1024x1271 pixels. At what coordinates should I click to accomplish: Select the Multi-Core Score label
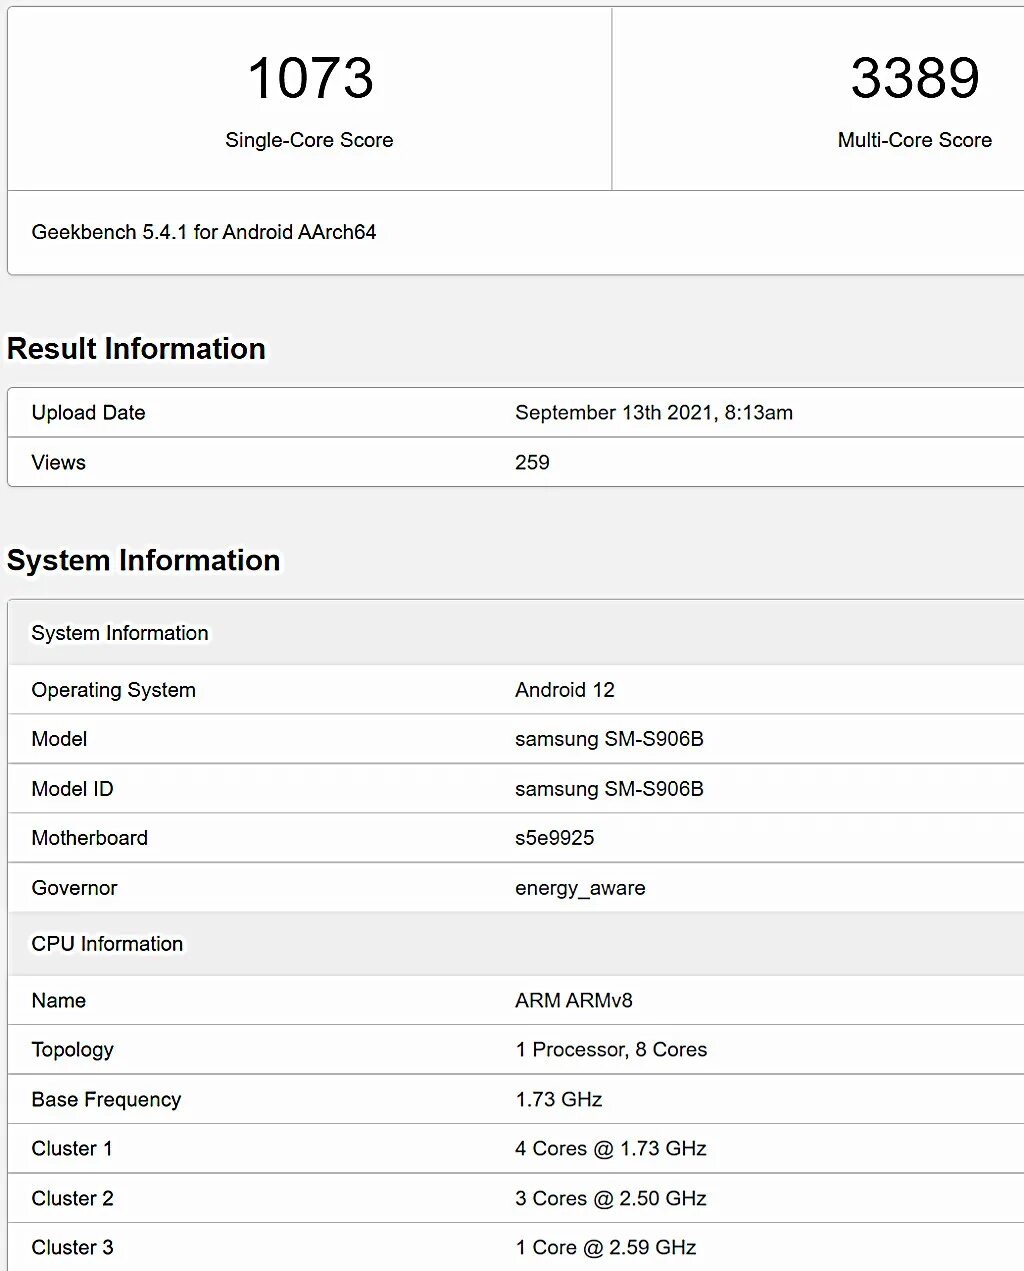click(x=914, y=140)
